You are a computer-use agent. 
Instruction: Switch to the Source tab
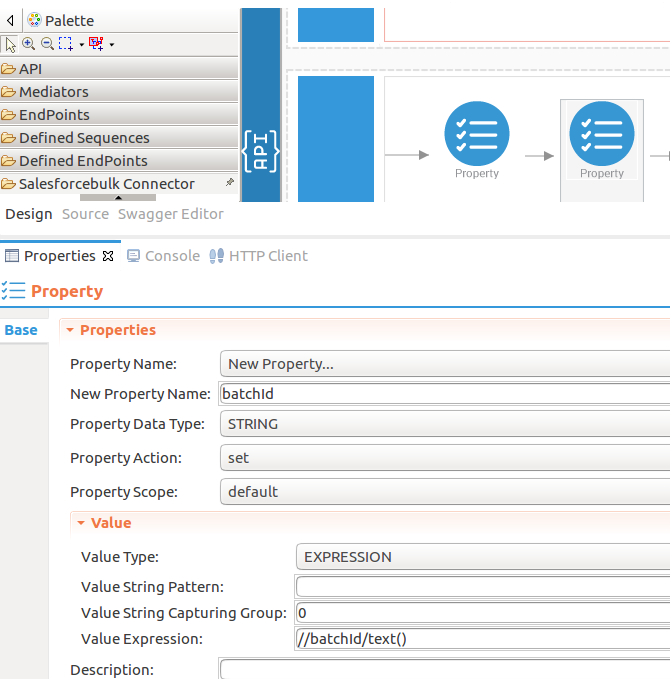click(85, 214)
